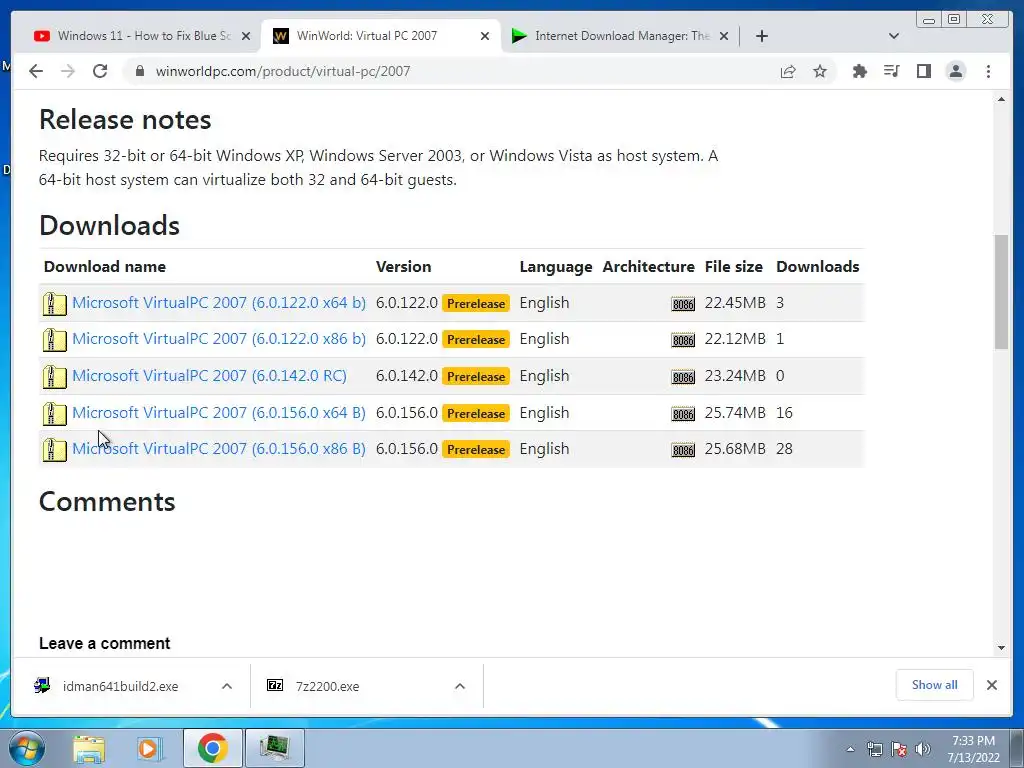Click the 25.74MB file size cell

pos(735,413)
